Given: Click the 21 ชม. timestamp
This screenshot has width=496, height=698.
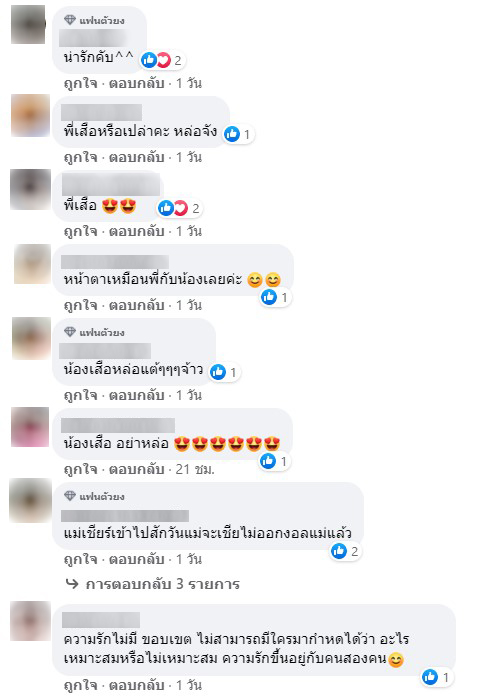Looking at the screenshot, I should tap(195, 469).
